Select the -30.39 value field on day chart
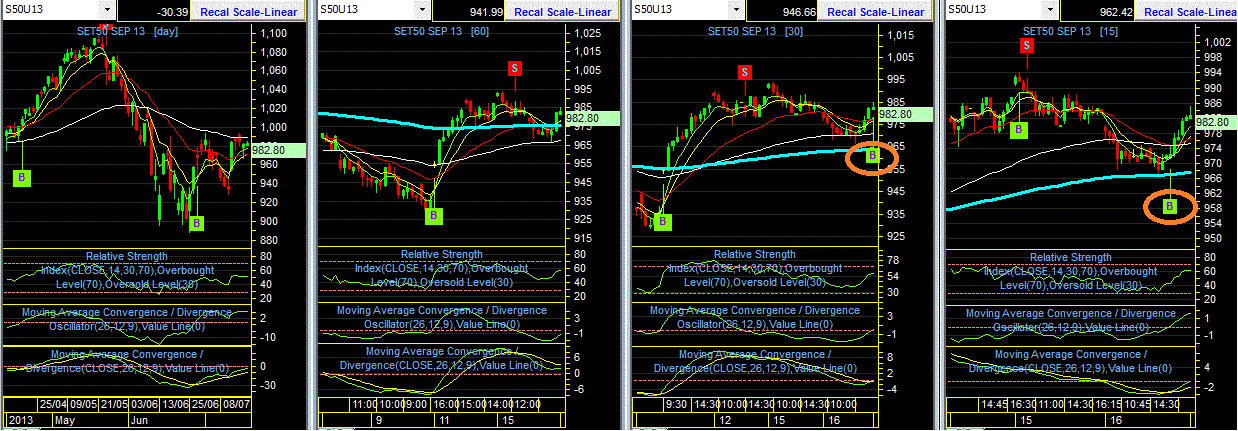The image size is (1238, 431). (155, 11)
